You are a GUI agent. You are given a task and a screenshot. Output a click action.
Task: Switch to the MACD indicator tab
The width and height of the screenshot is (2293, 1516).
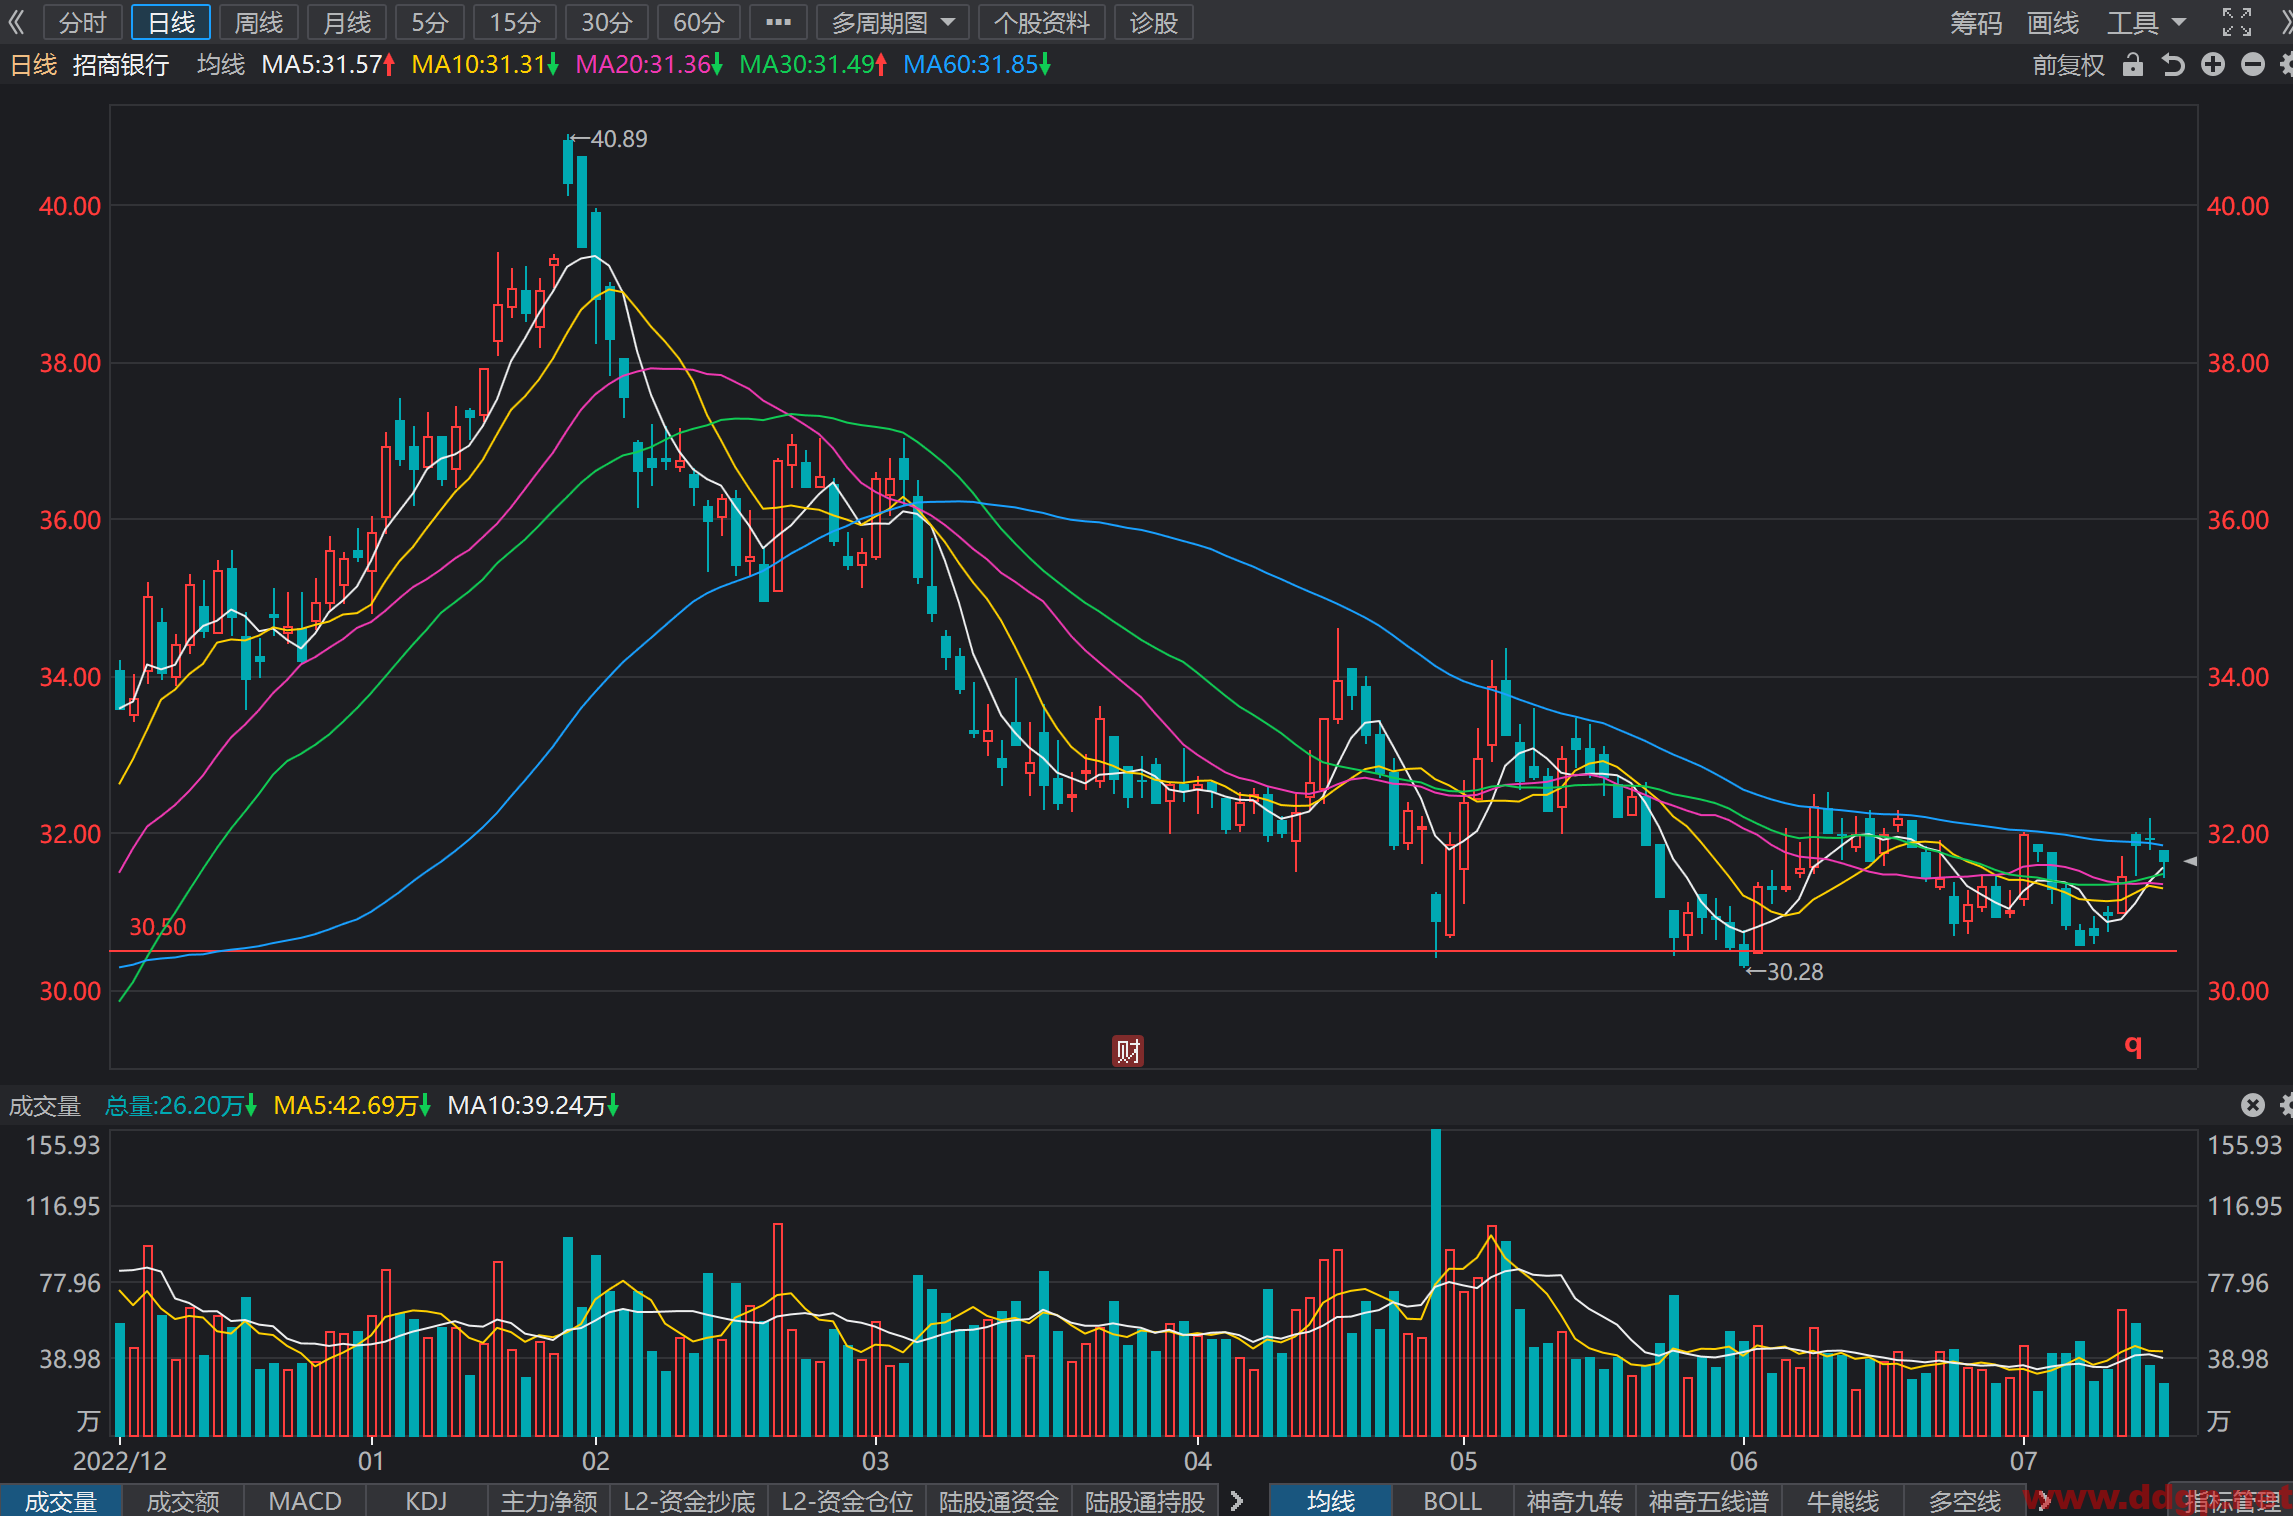click(305, 1500)
